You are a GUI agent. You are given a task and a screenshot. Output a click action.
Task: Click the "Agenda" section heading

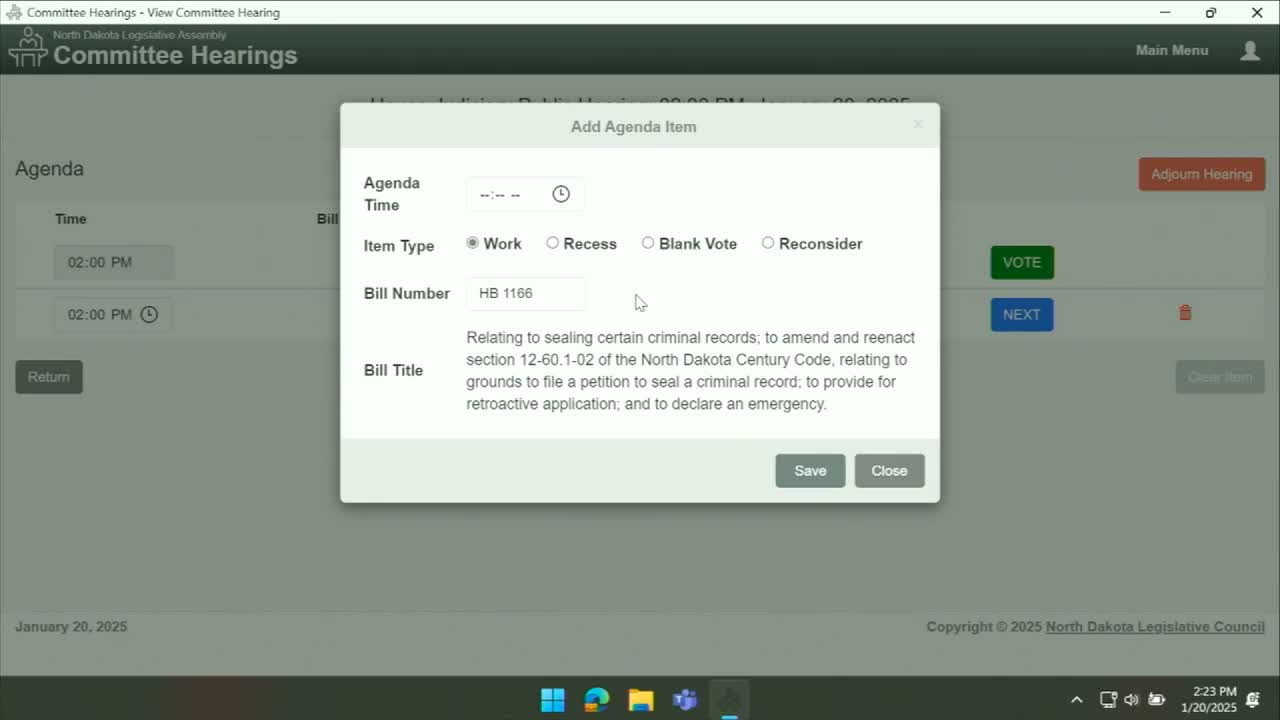point(49,169)
